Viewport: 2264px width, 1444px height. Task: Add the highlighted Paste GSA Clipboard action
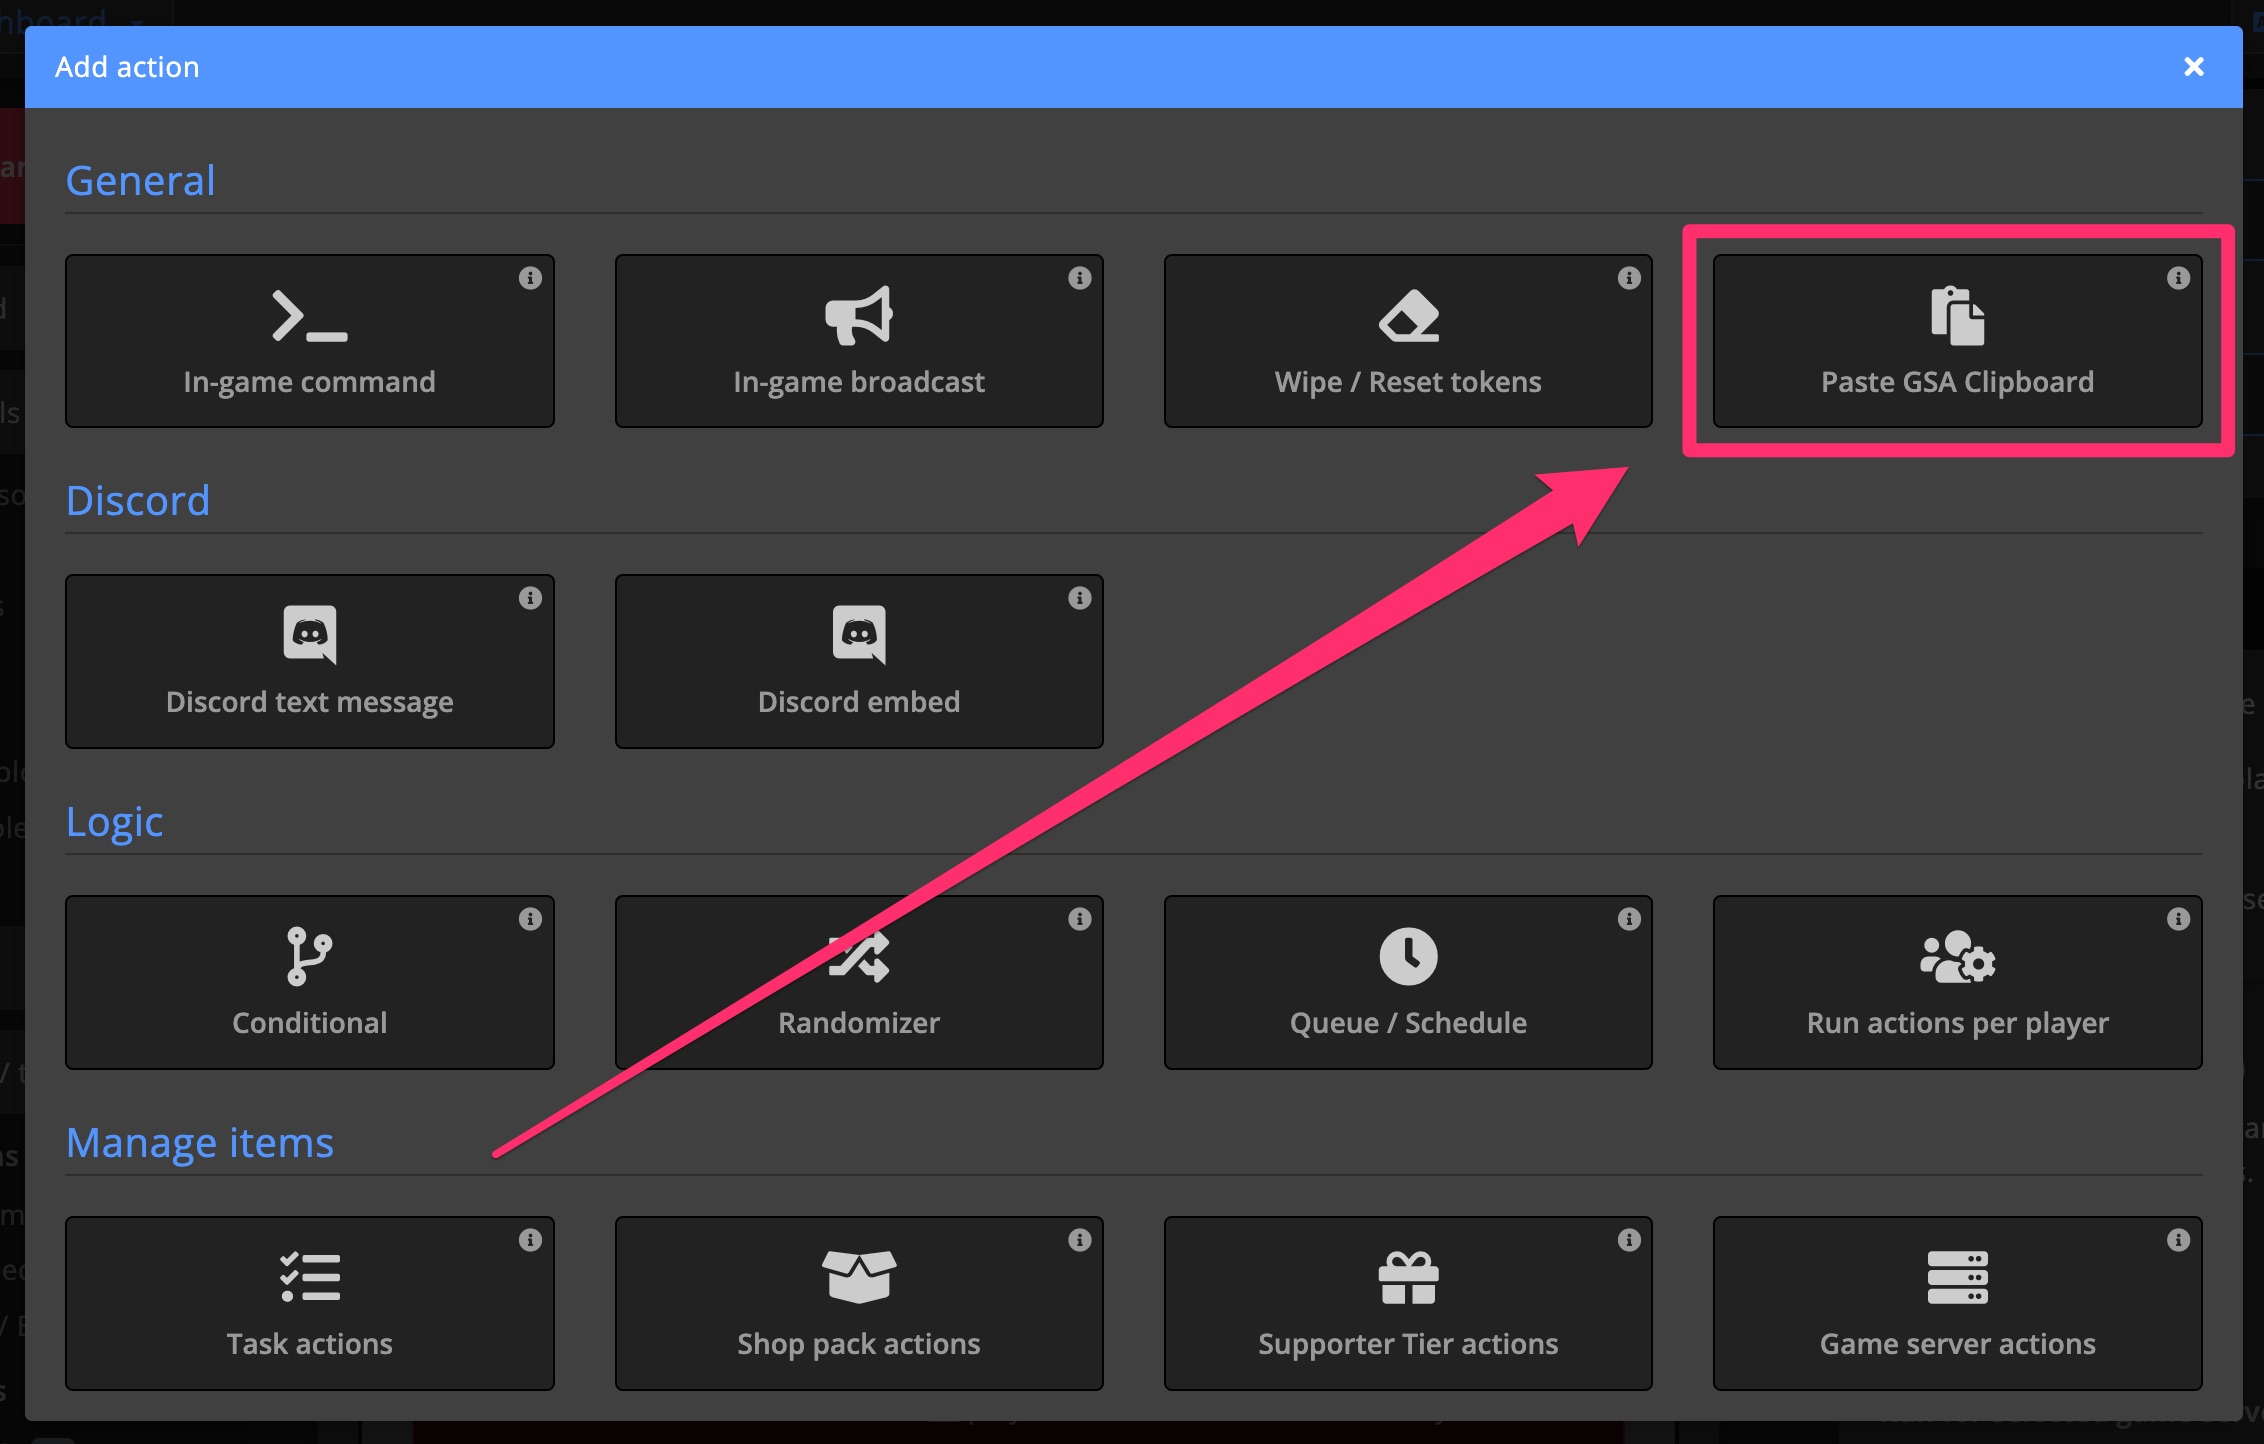click(1957, 341)
